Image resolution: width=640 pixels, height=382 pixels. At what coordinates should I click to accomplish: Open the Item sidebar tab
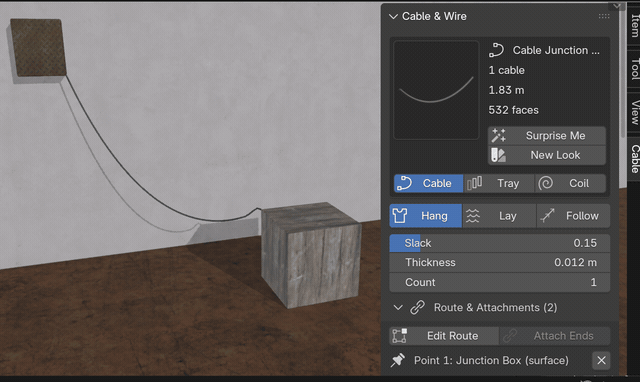click(x=634, y=25)
